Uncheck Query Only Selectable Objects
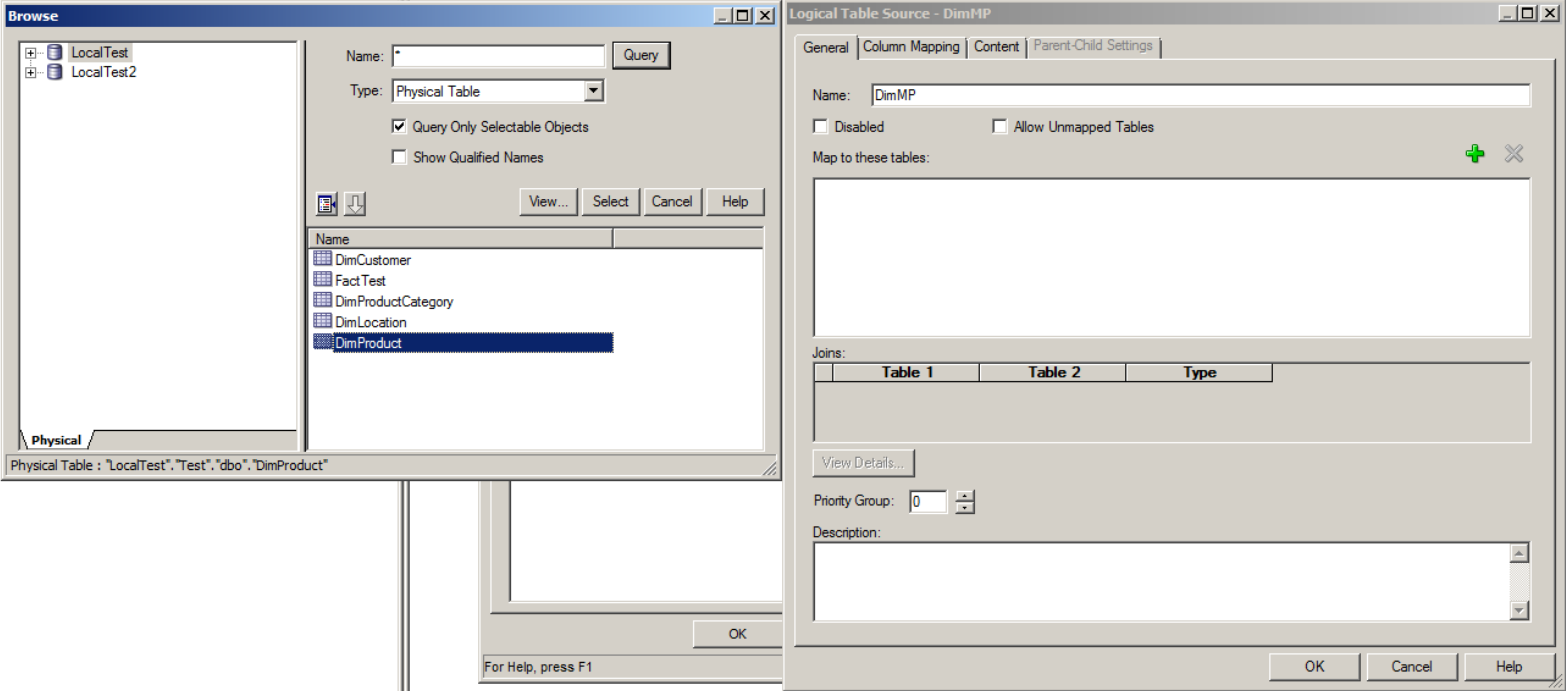 (400, 127)
